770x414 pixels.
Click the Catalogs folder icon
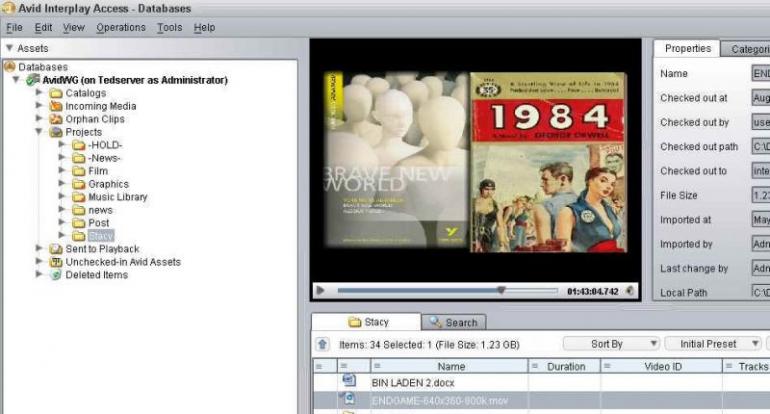point(56,93)
